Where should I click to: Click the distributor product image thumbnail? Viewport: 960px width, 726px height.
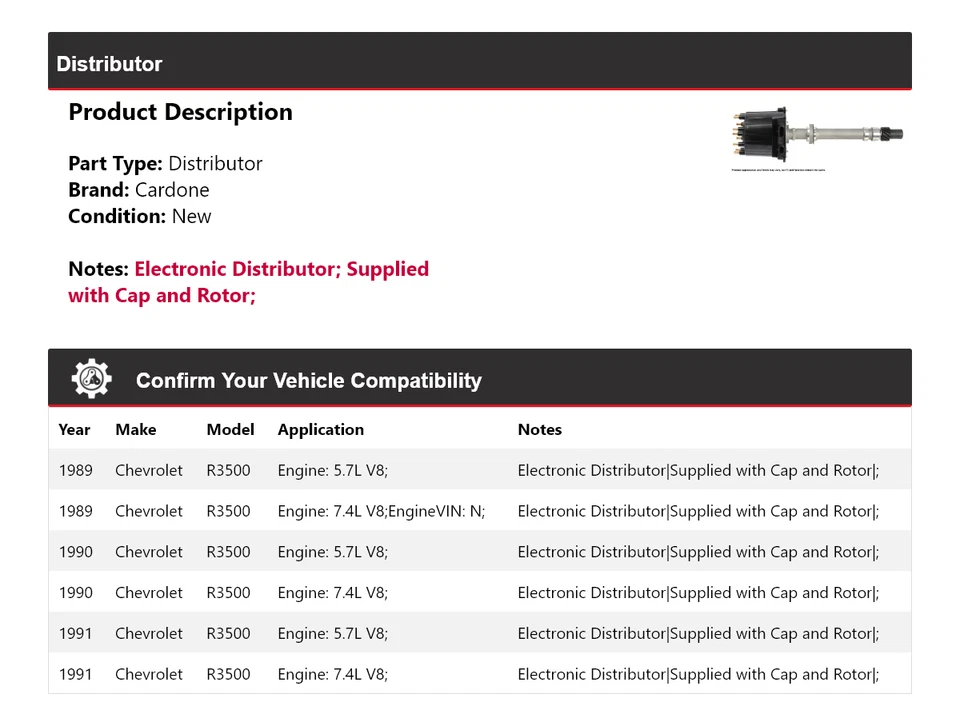[x=817, y=136]
